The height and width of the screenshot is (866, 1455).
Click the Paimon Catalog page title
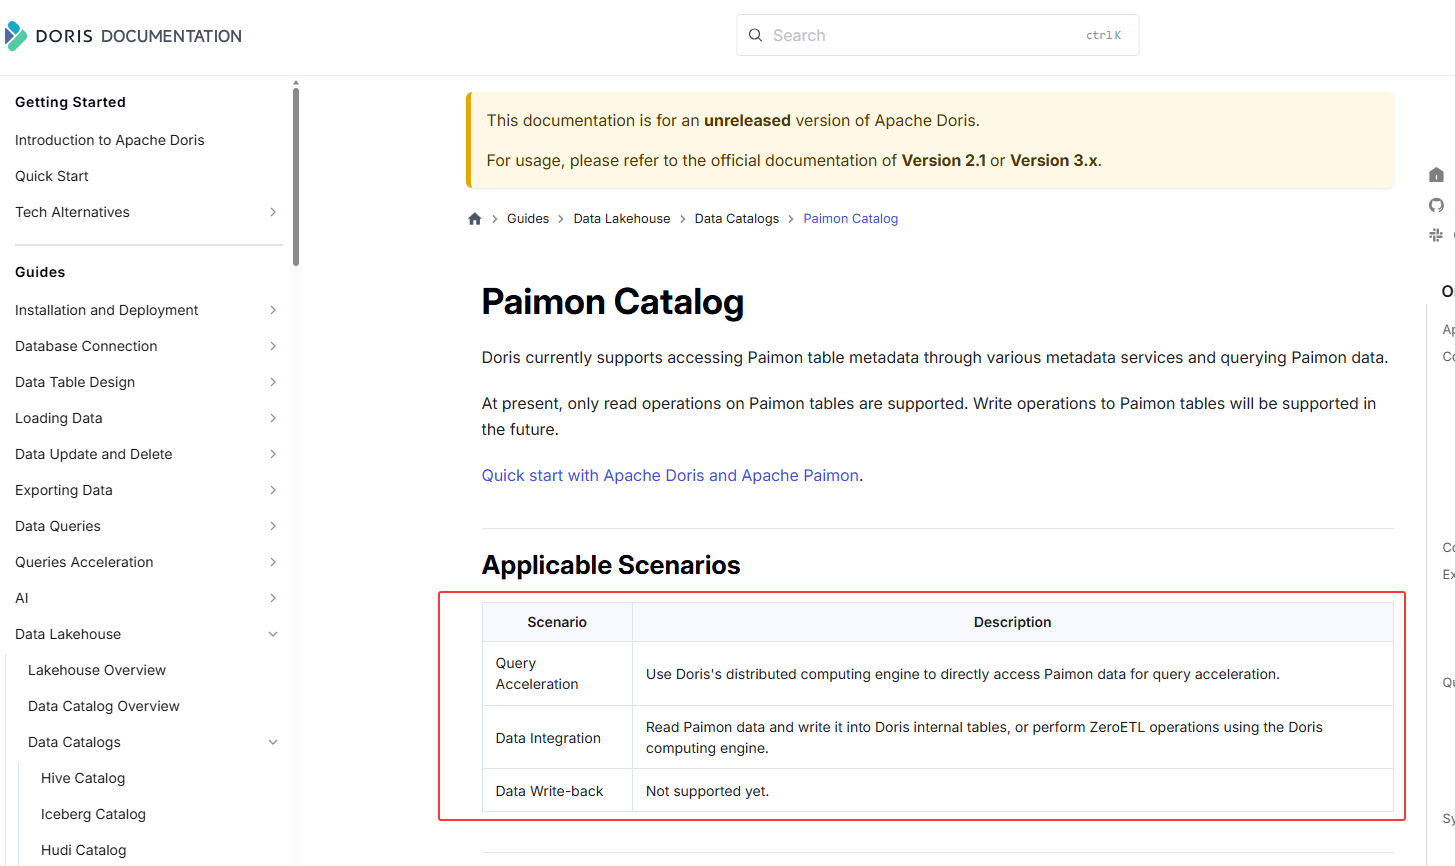click(x=613, y=302)
